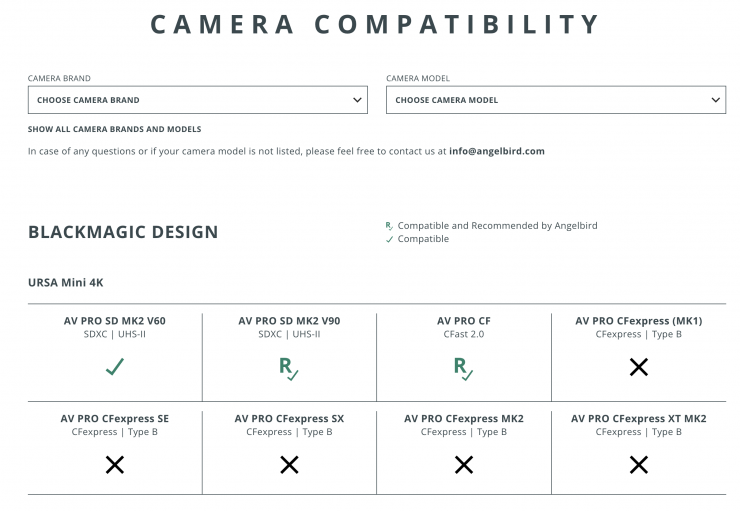Click the legend's Compatible checkmark icon
The image size is (740, 511).
[389, 239]
